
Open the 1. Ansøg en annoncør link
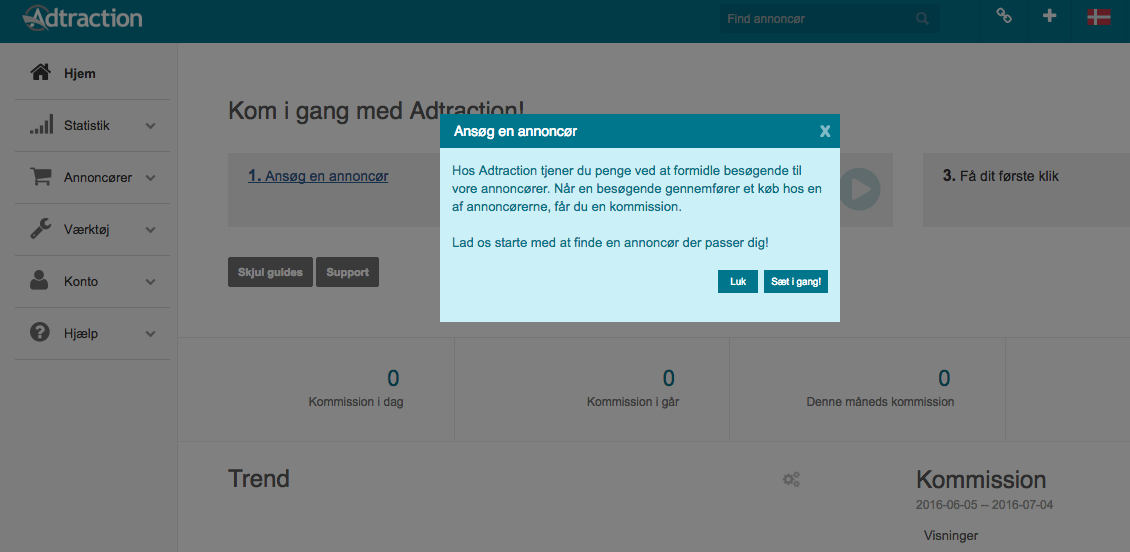click(318, 176)
